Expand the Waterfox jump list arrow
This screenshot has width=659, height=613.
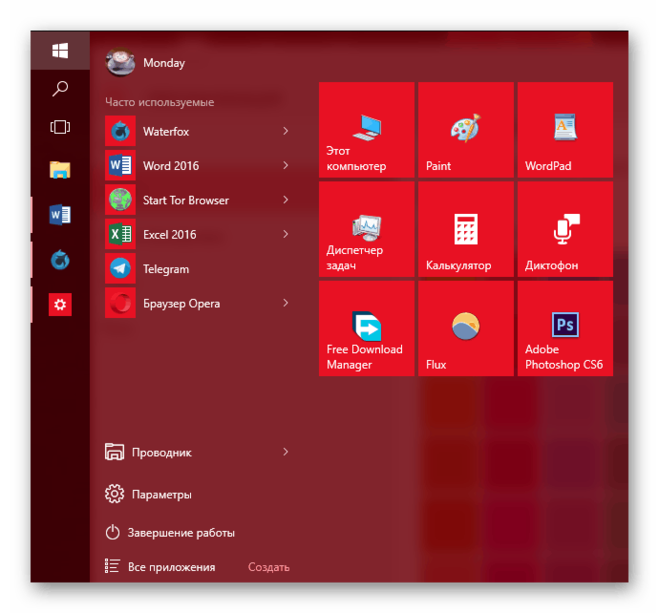[285, 131]
